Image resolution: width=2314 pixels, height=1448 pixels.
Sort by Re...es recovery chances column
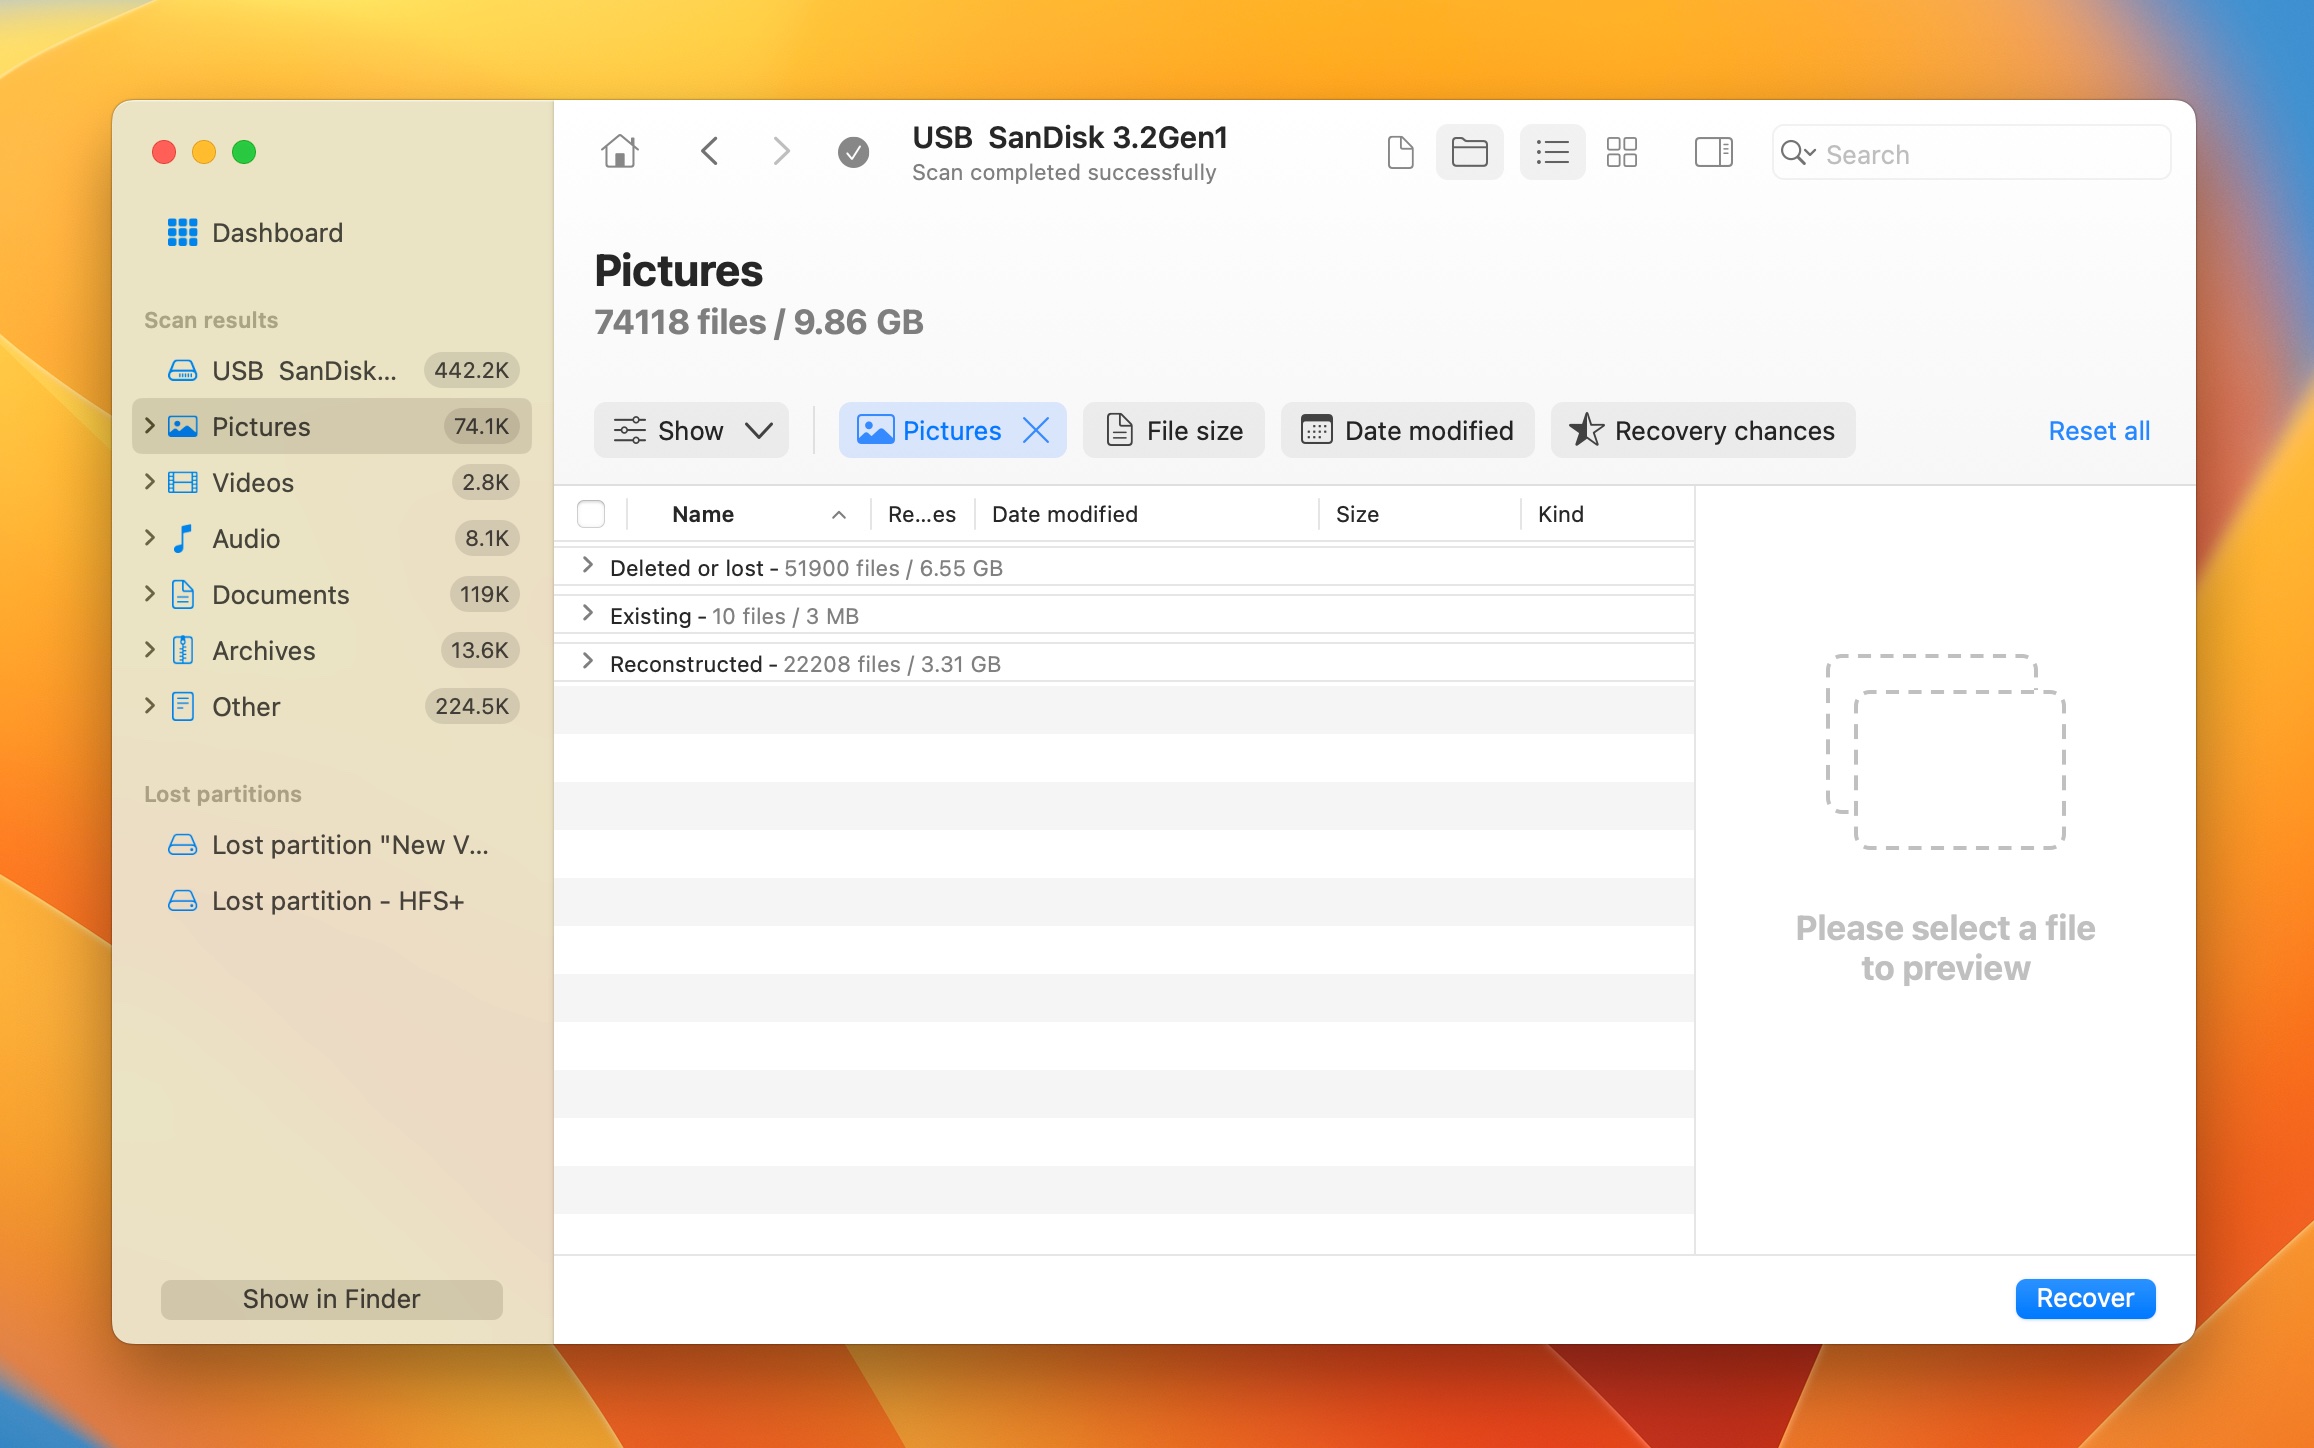point(921,514)
